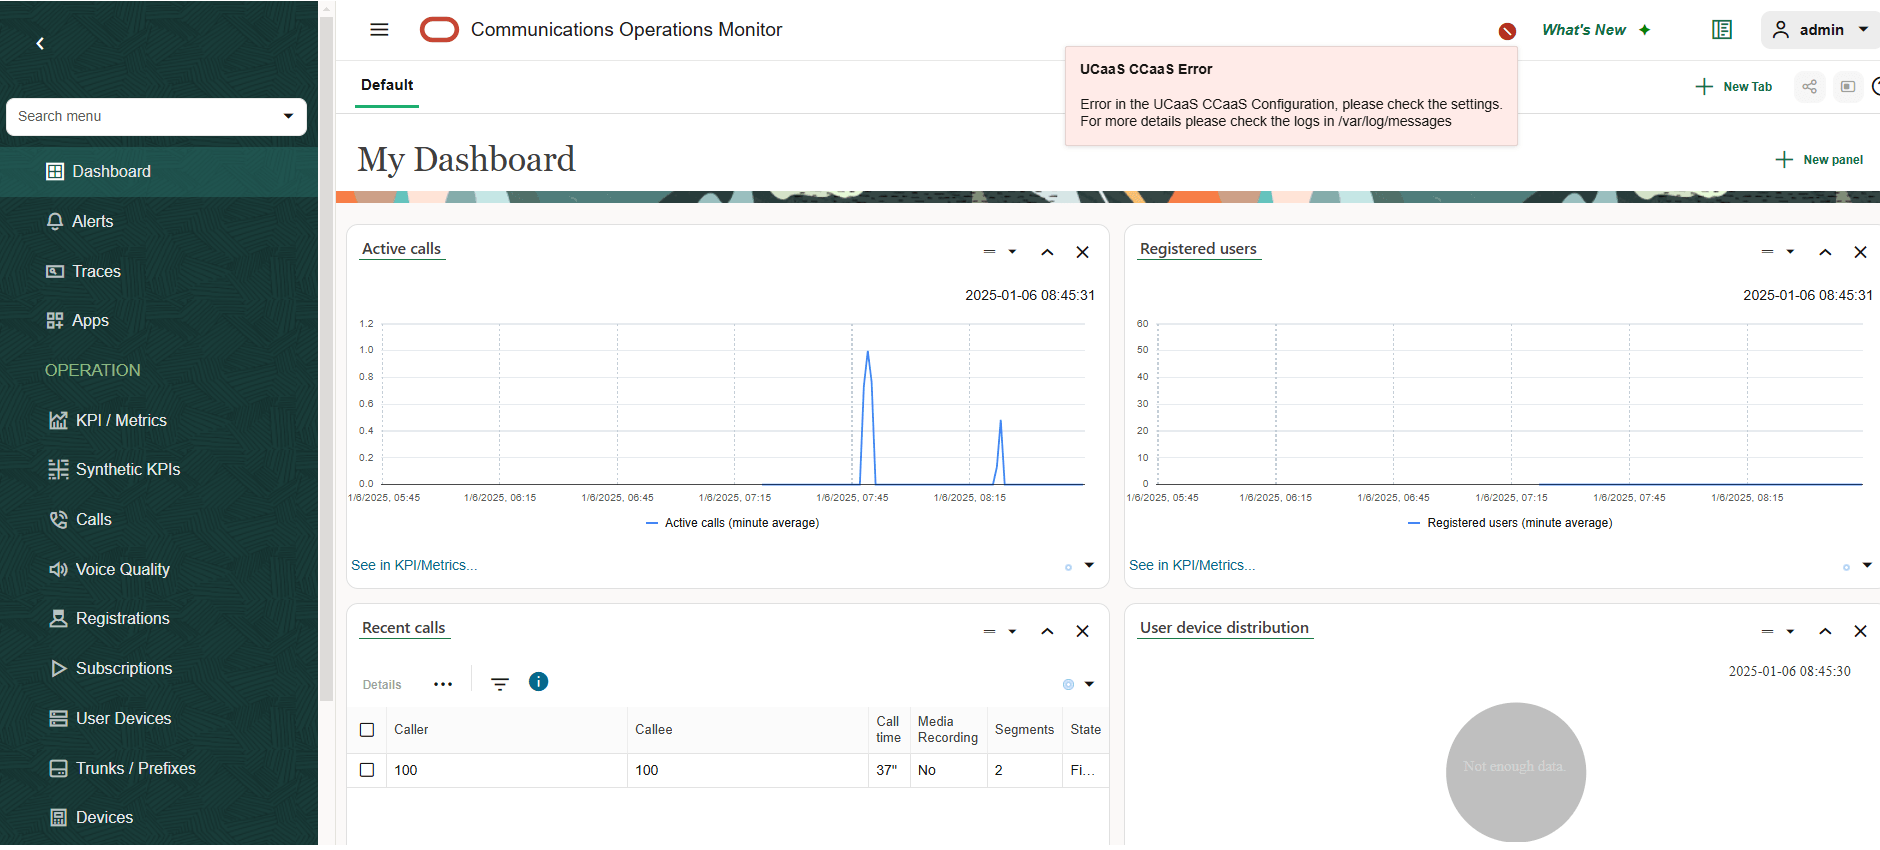The height and width of the screenshot is (850, 1880).
Task: Toggle the select-all checkbox in Recent calls header
Action: click(x=367, y=730)
